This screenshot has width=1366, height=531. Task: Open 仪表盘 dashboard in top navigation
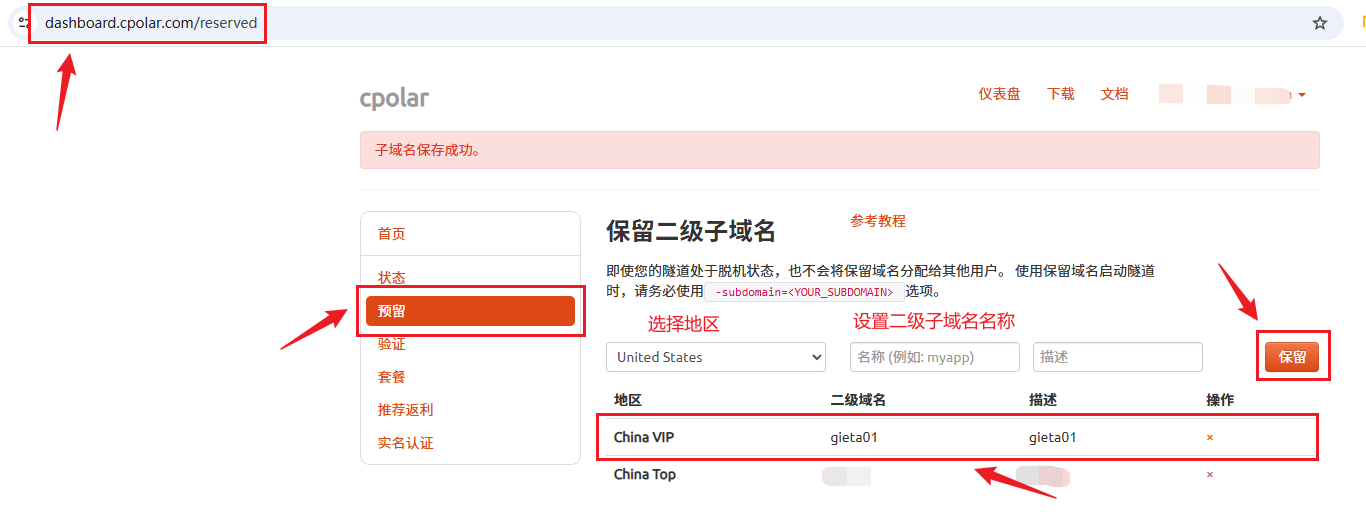[x=999, y=94]
